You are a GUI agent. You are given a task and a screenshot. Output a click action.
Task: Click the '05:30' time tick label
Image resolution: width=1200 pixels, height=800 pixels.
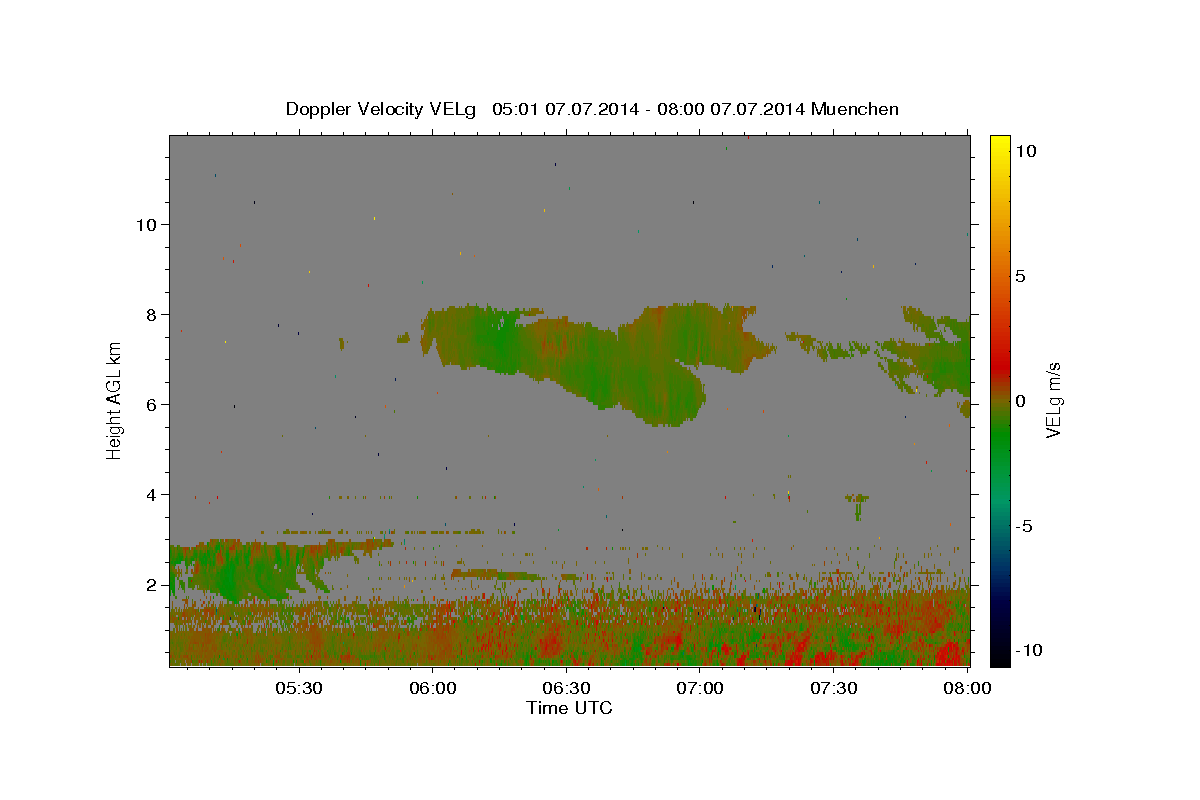tap(299, 689)
